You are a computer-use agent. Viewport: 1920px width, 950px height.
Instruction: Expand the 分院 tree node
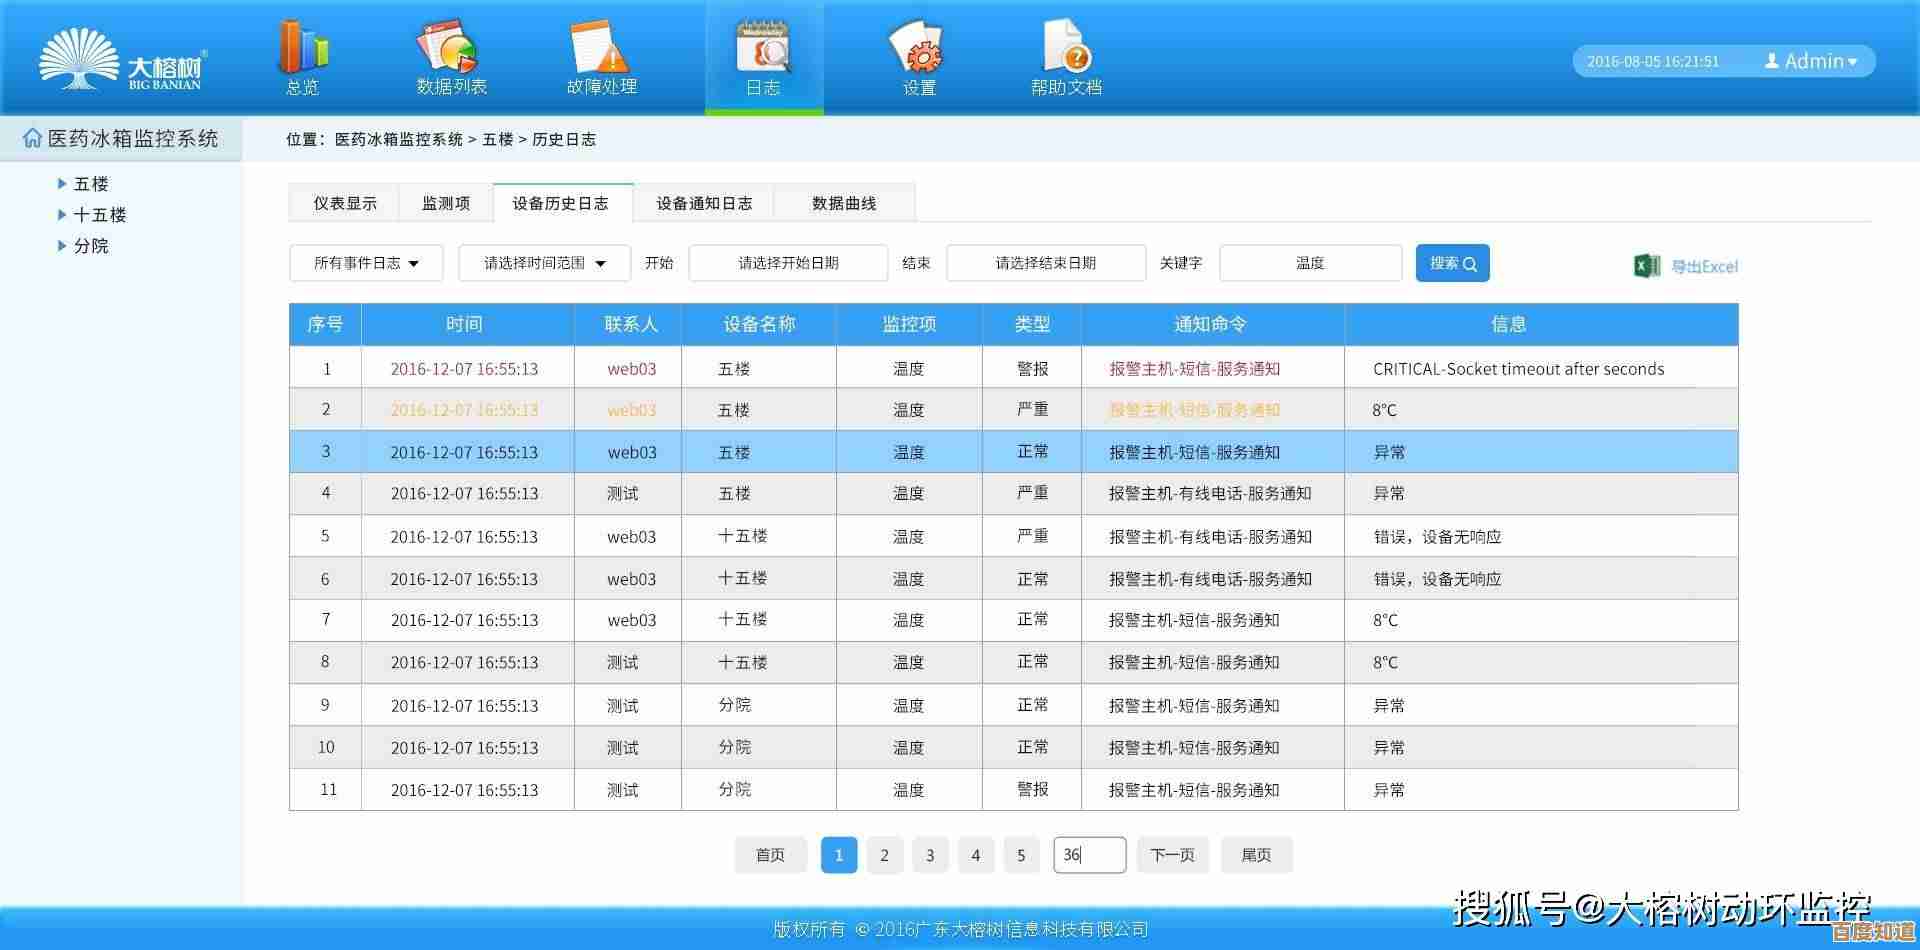pos(62,246)
